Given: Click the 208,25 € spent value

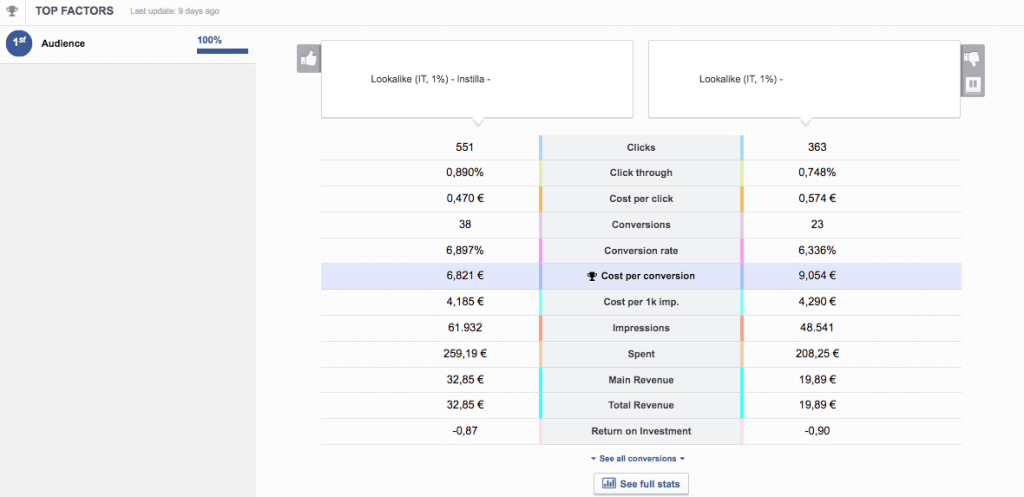Looking at the screenshot, I should point(817,354).
